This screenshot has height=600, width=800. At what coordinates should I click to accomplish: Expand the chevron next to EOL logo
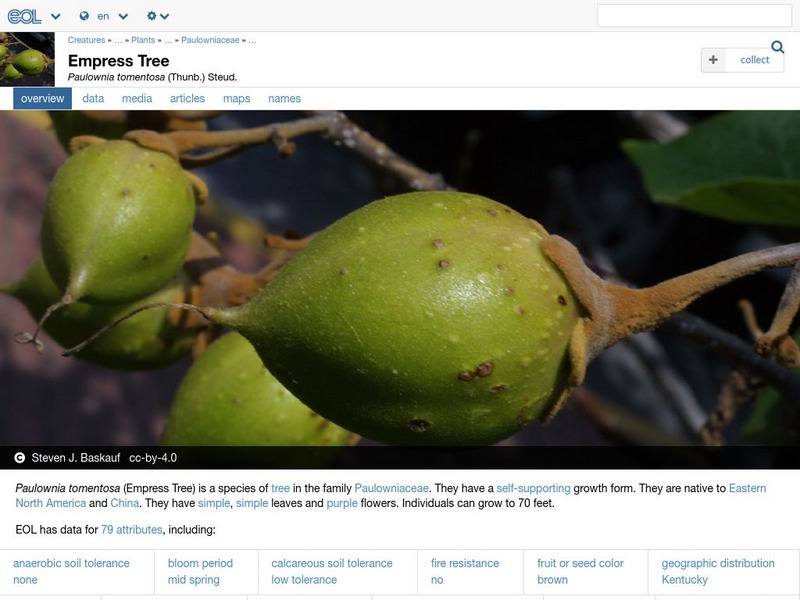pos(56,16)
